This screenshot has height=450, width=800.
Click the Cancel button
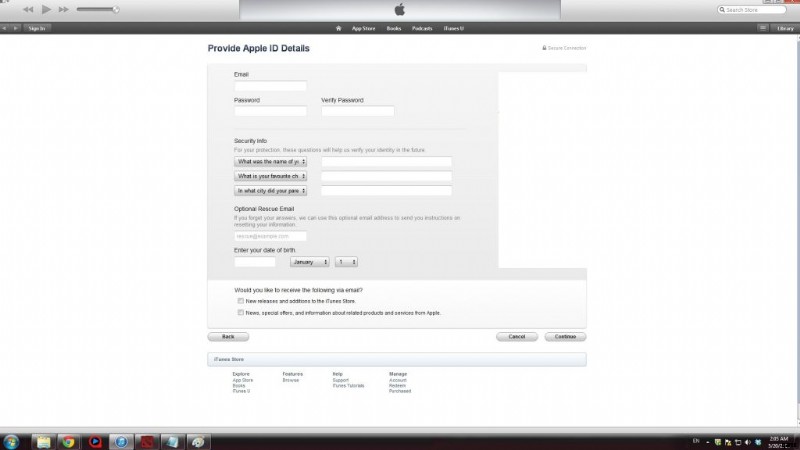517,337
